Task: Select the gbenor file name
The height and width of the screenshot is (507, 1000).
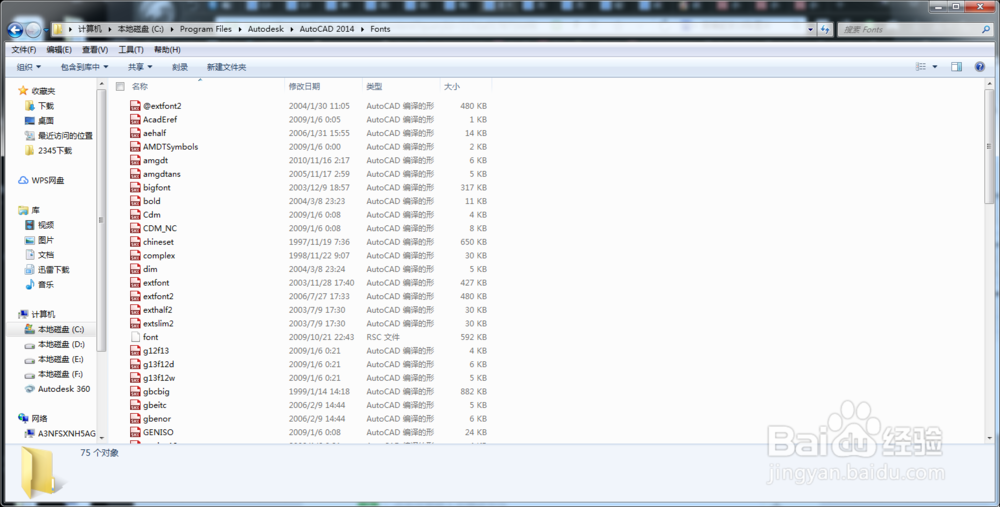Action: pos(157,419)
